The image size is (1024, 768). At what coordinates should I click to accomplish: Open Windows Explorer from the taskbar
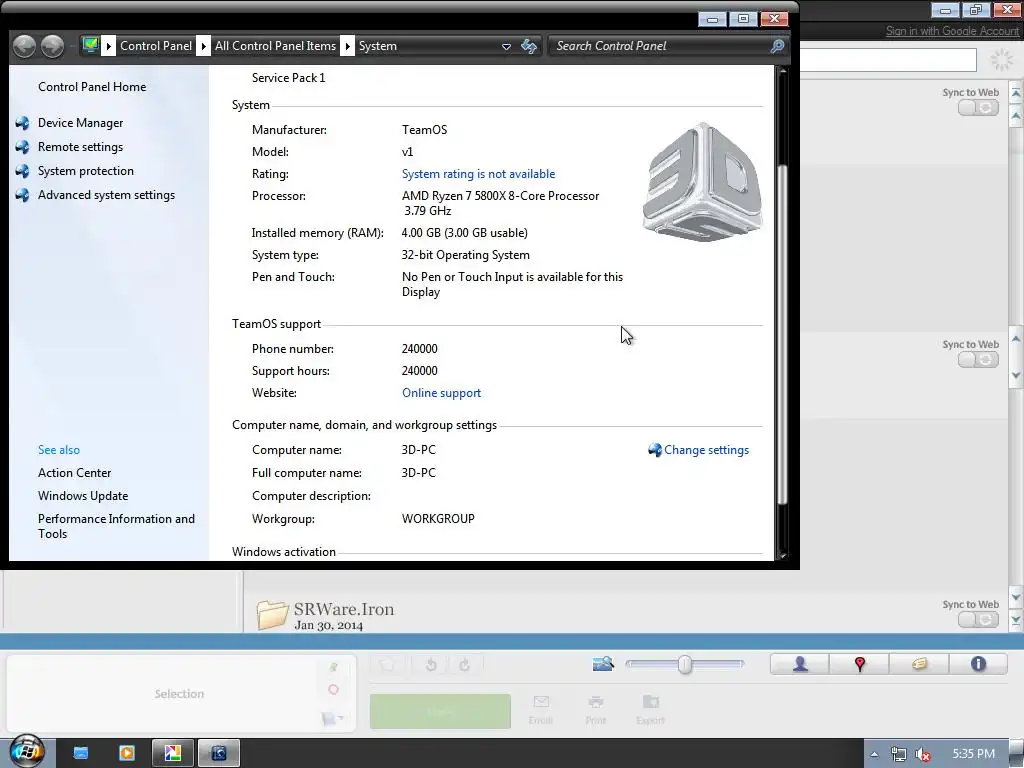pyautogui.click(x=80, y=753)
